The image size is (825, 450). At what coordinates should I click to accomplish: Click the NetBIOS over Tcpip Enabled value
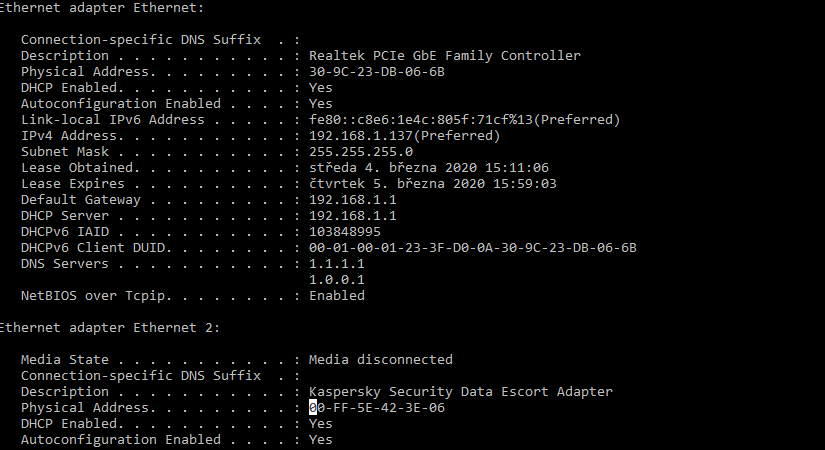coord(336,296)
